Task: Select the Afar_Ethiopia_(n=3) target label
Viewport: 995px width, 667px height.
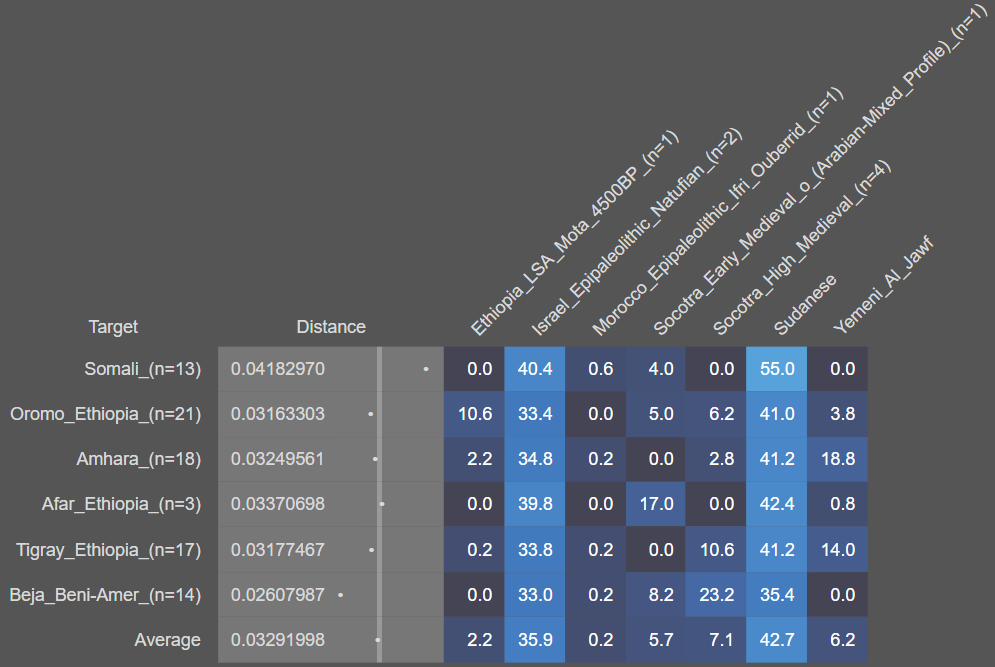Action: pos(121,504)
